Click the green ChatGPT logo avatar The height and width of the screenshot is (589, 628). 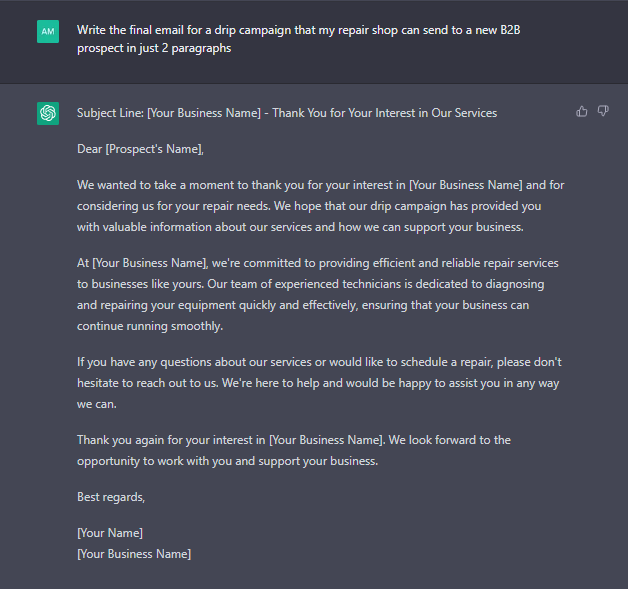[48, 113]
